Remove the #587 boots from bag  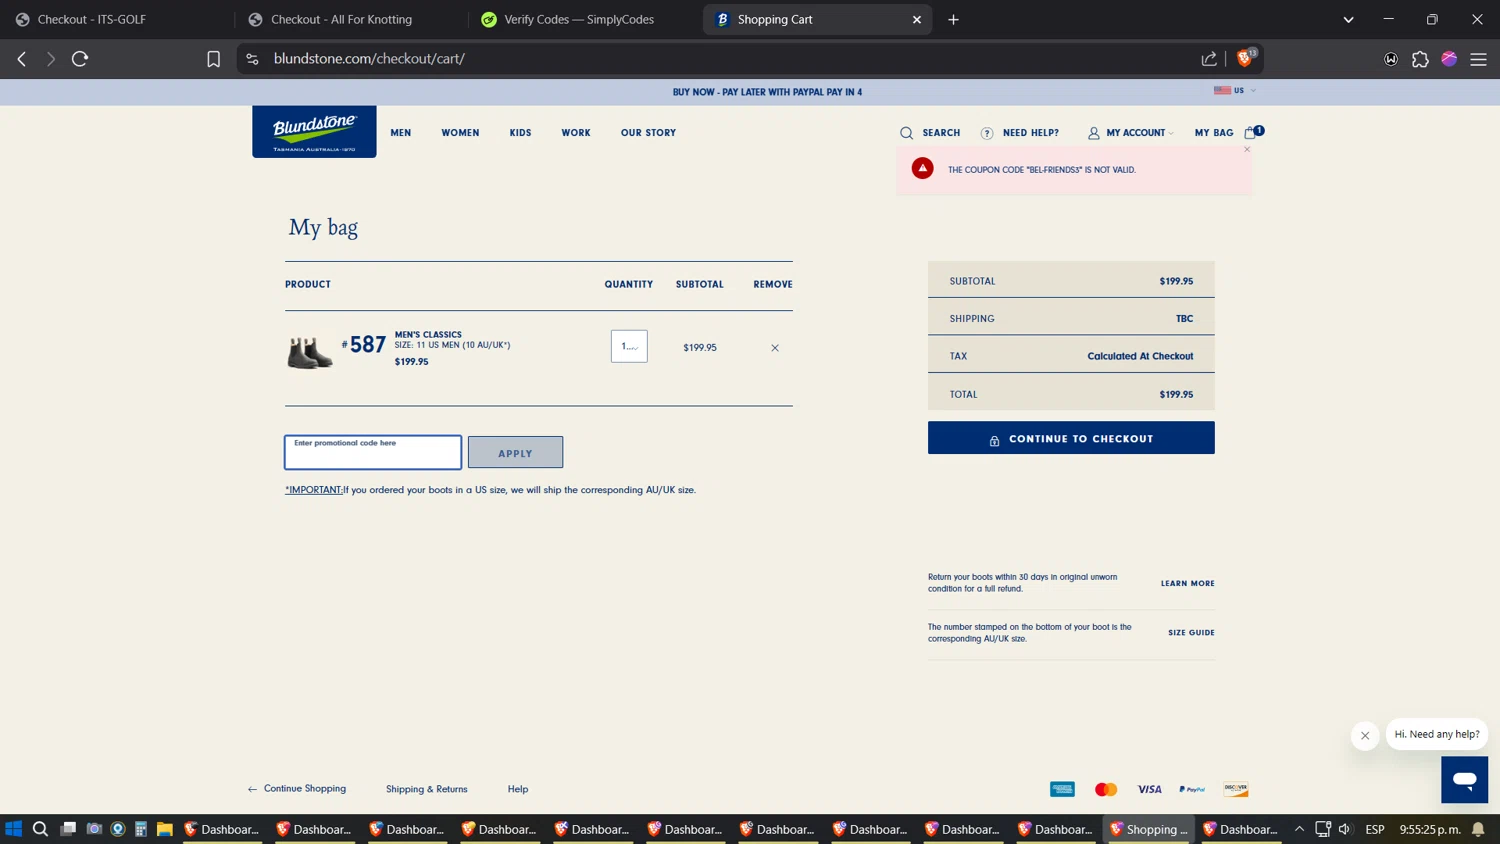[774, 348]
